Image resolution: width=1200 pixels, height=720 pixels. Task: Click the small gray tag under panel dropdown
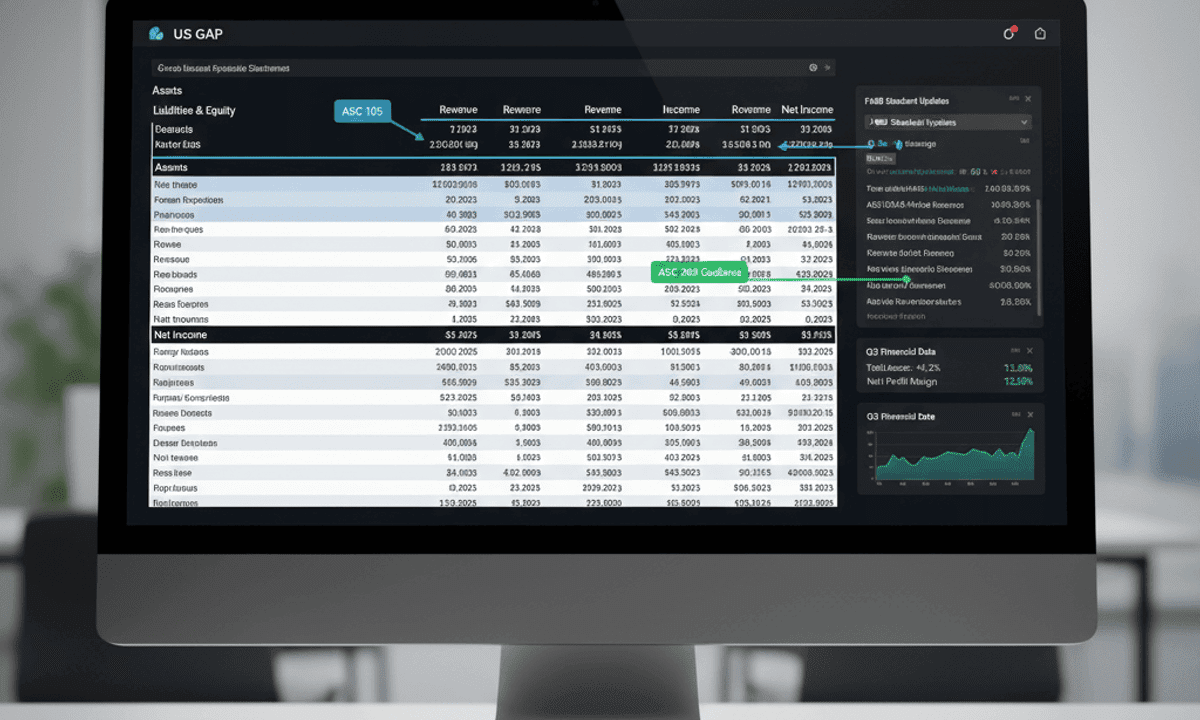tap(879, 158)
